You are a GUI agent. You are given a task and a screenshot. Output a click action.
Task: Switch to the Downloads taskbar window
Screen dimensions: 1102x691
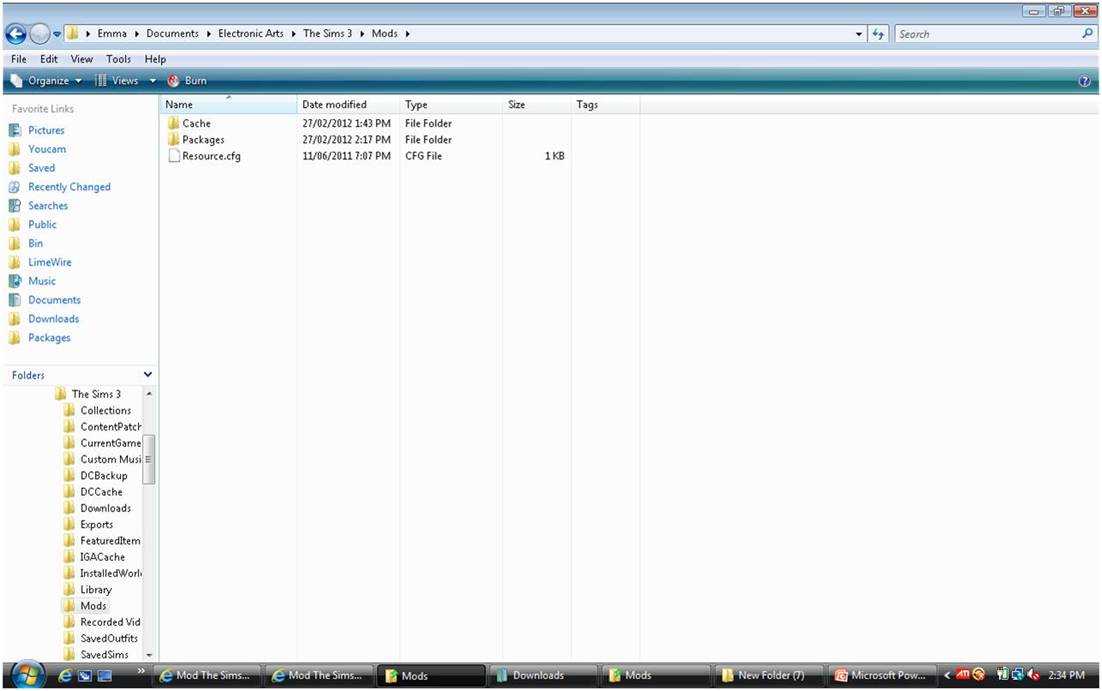click(541, 675)
